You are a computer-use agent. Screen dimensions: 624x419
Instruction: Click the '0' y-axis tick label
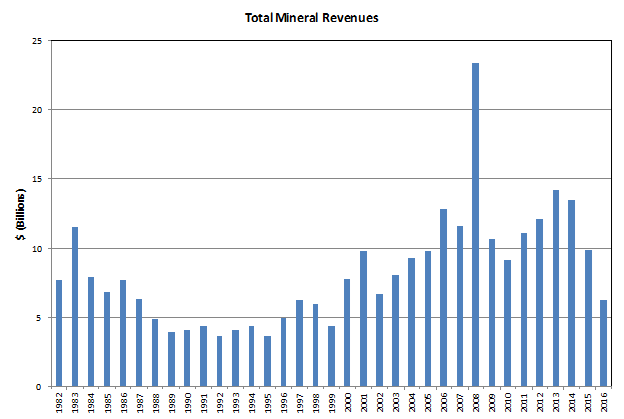pos(39,387)
